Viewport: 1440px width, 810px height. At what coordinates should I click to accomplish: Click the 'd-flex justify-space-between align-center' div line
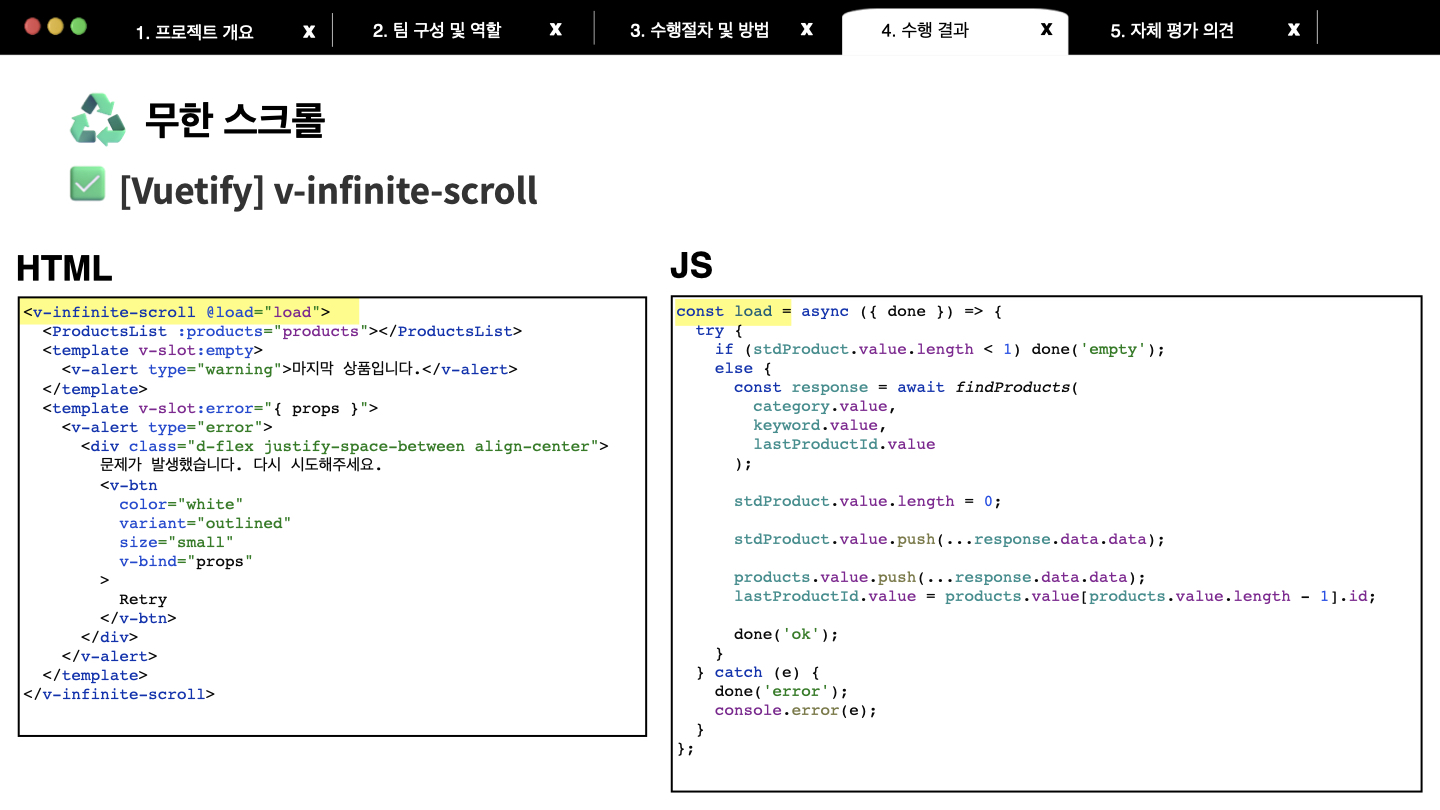[344, 446]
